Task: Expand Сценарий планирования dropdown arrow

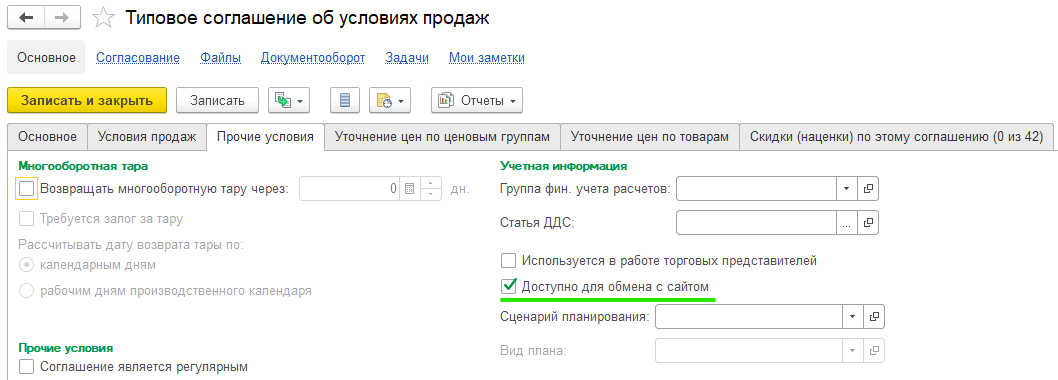Action: 852,316
